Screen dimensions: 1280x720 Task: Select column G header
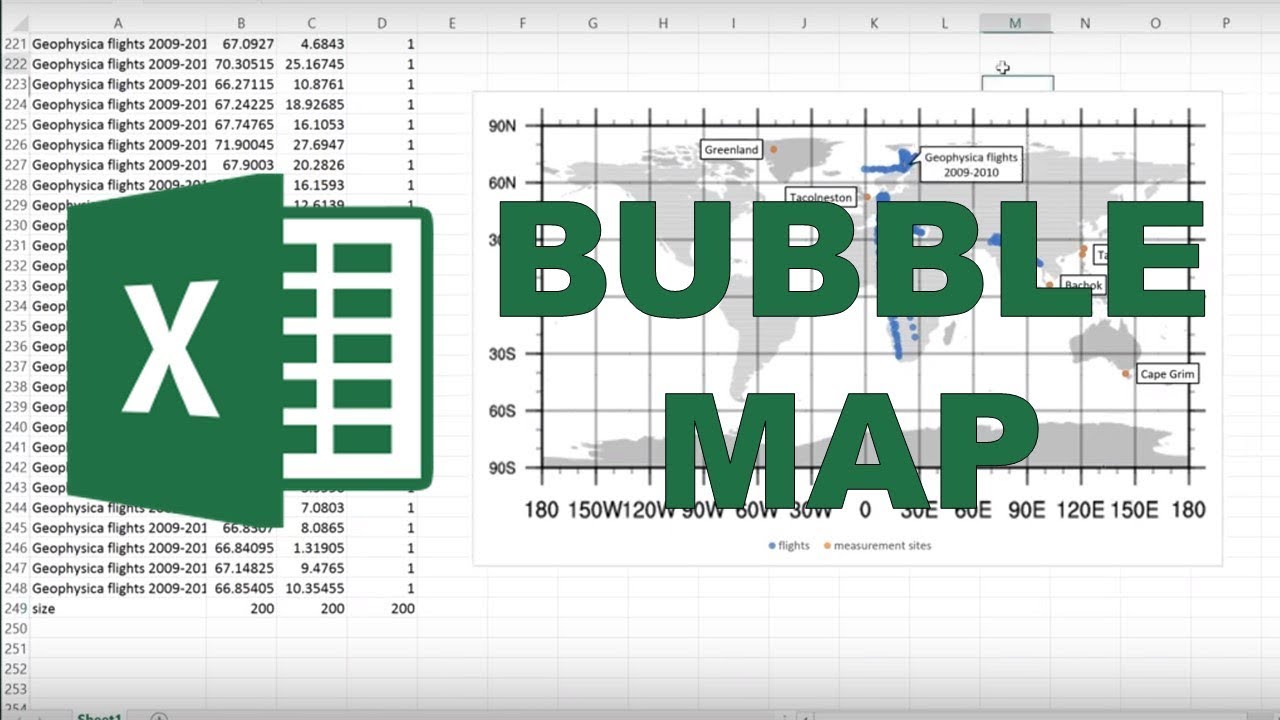[593, 23]
